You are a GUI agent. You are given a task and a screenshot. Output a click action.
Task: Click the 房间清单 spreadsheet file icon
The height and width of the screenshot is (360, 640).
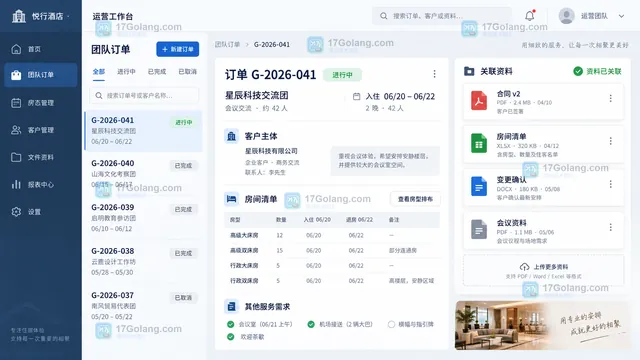pos(479,144)
